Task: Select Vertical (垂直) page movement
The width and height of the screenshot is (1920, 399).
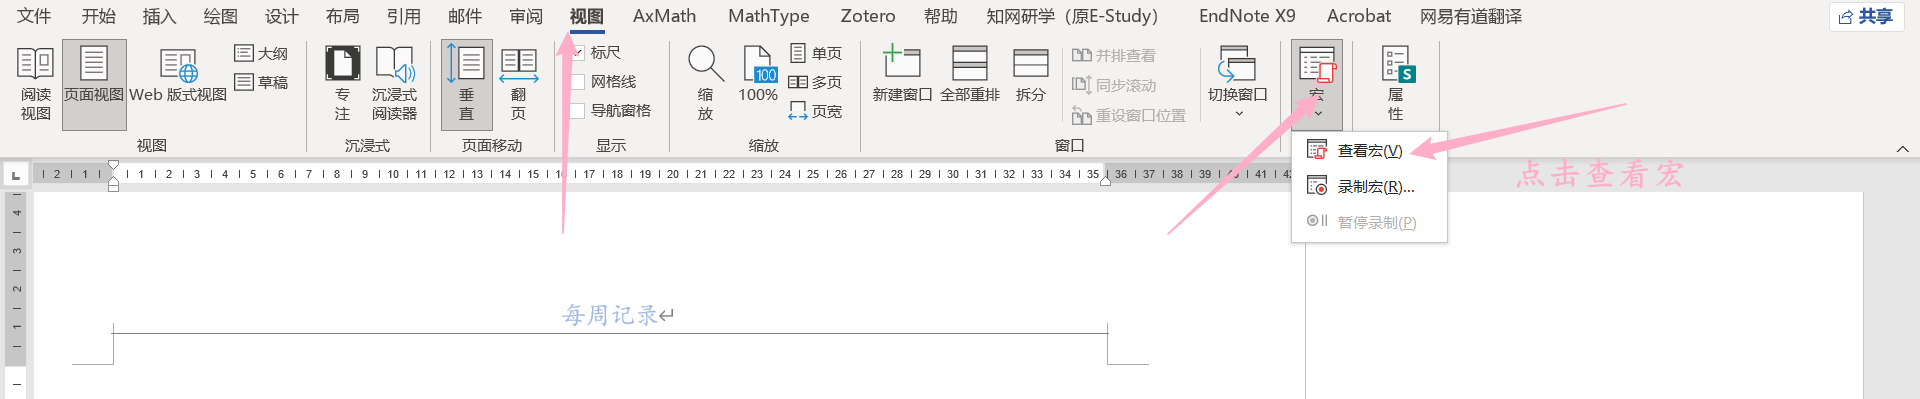Action: [x=466, y=84]
